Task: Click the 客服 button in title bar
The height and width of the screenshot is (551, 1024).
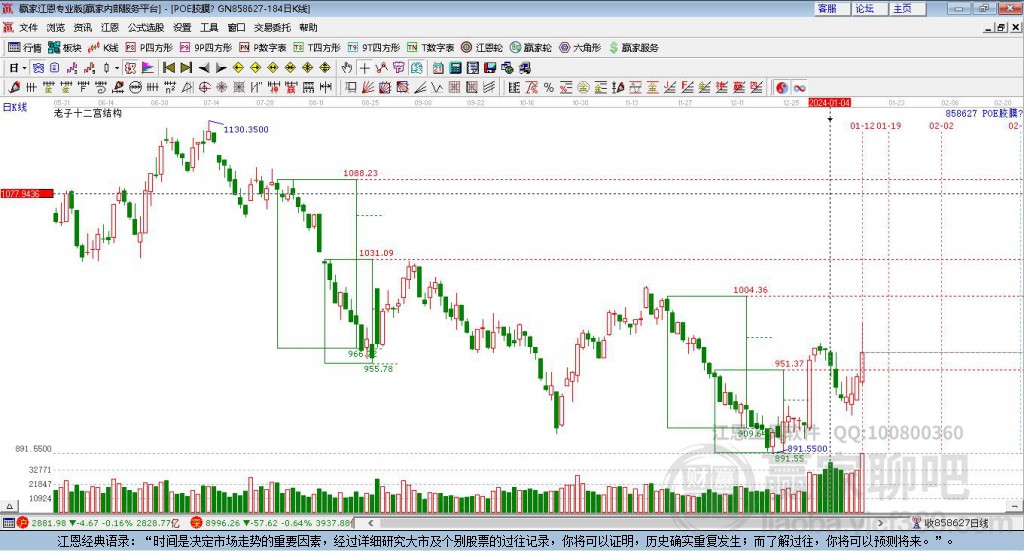Action: [831, 8]
